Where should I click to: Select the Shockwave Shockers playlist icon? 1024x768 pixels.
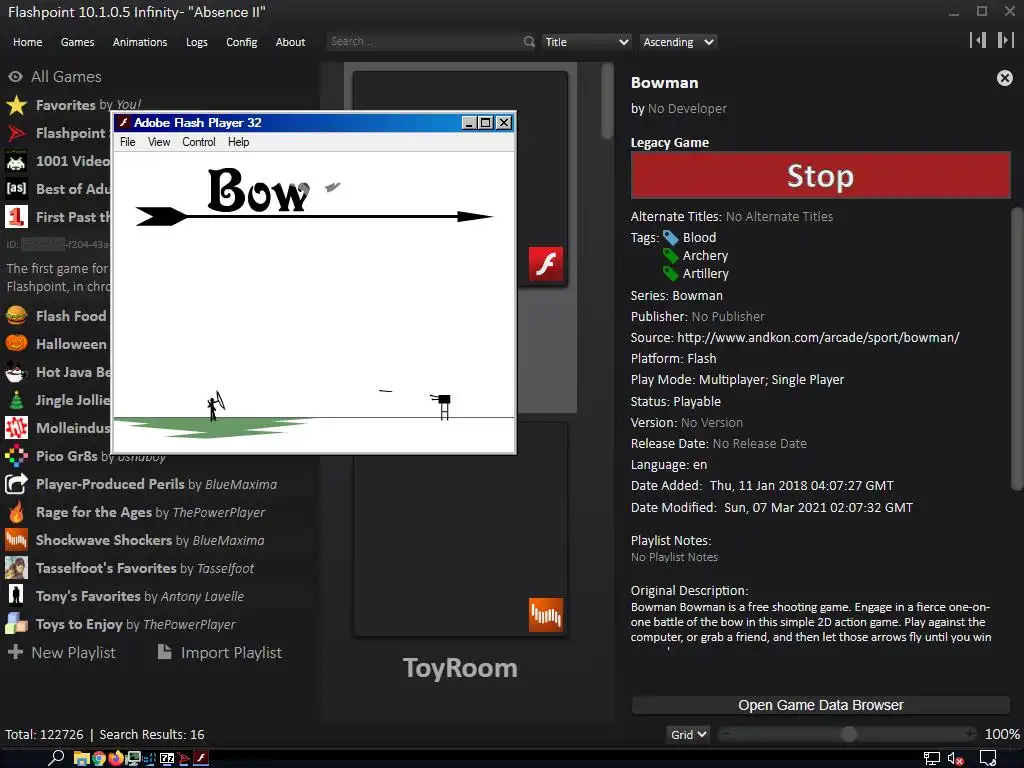click(16, 540)
